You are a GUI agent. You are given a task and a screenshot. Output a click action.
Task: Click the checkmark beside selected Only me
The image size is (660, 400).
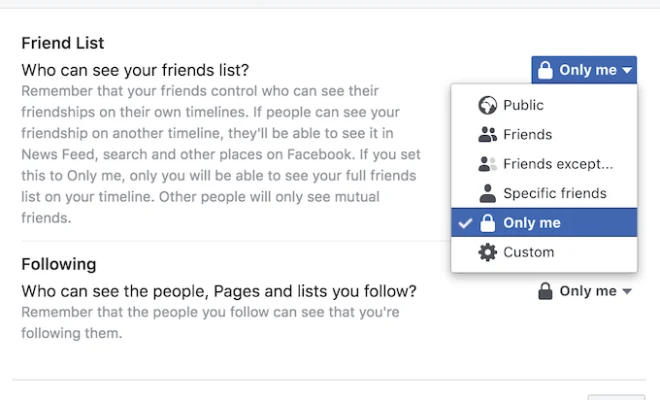point(465,223)
